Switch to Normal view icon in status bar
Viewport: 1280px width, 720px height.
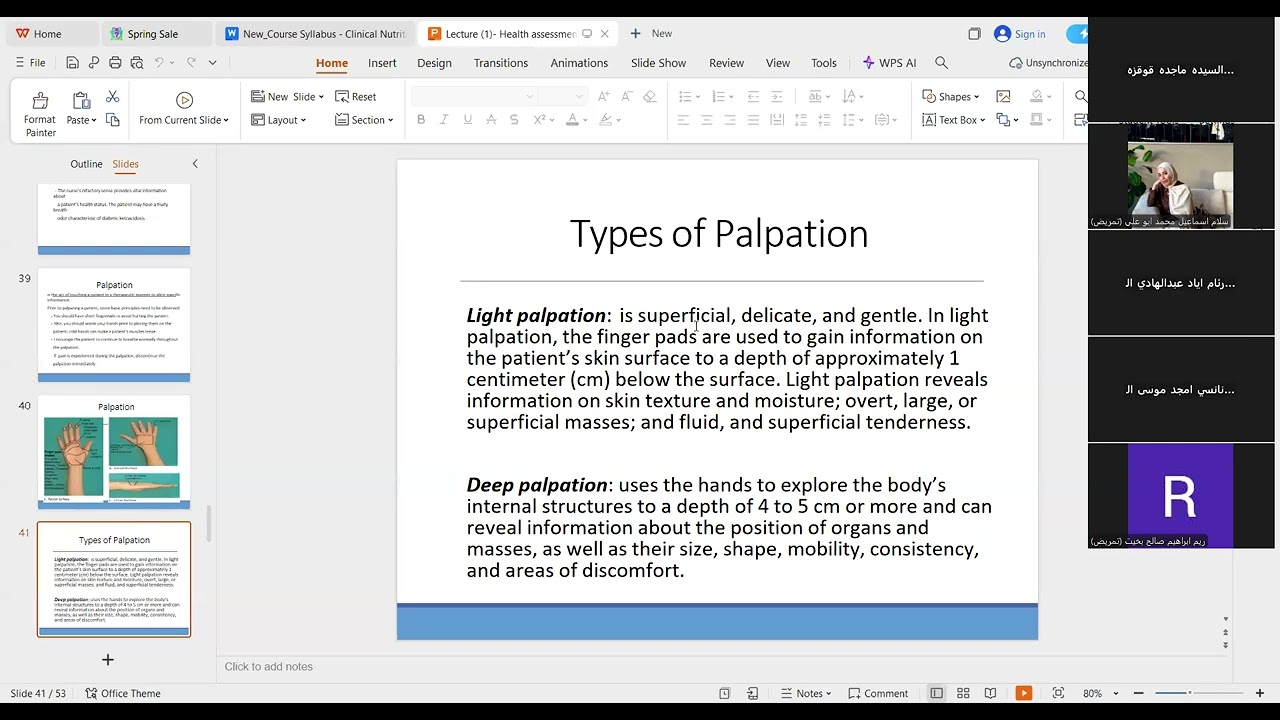tap(936, 693)
